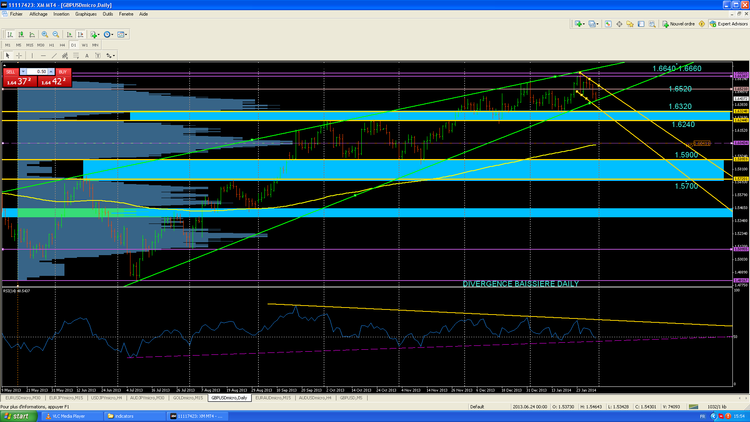
Task: Select the D1 daily timeframe
Action: pyautogui.click(x=73, y=45)
